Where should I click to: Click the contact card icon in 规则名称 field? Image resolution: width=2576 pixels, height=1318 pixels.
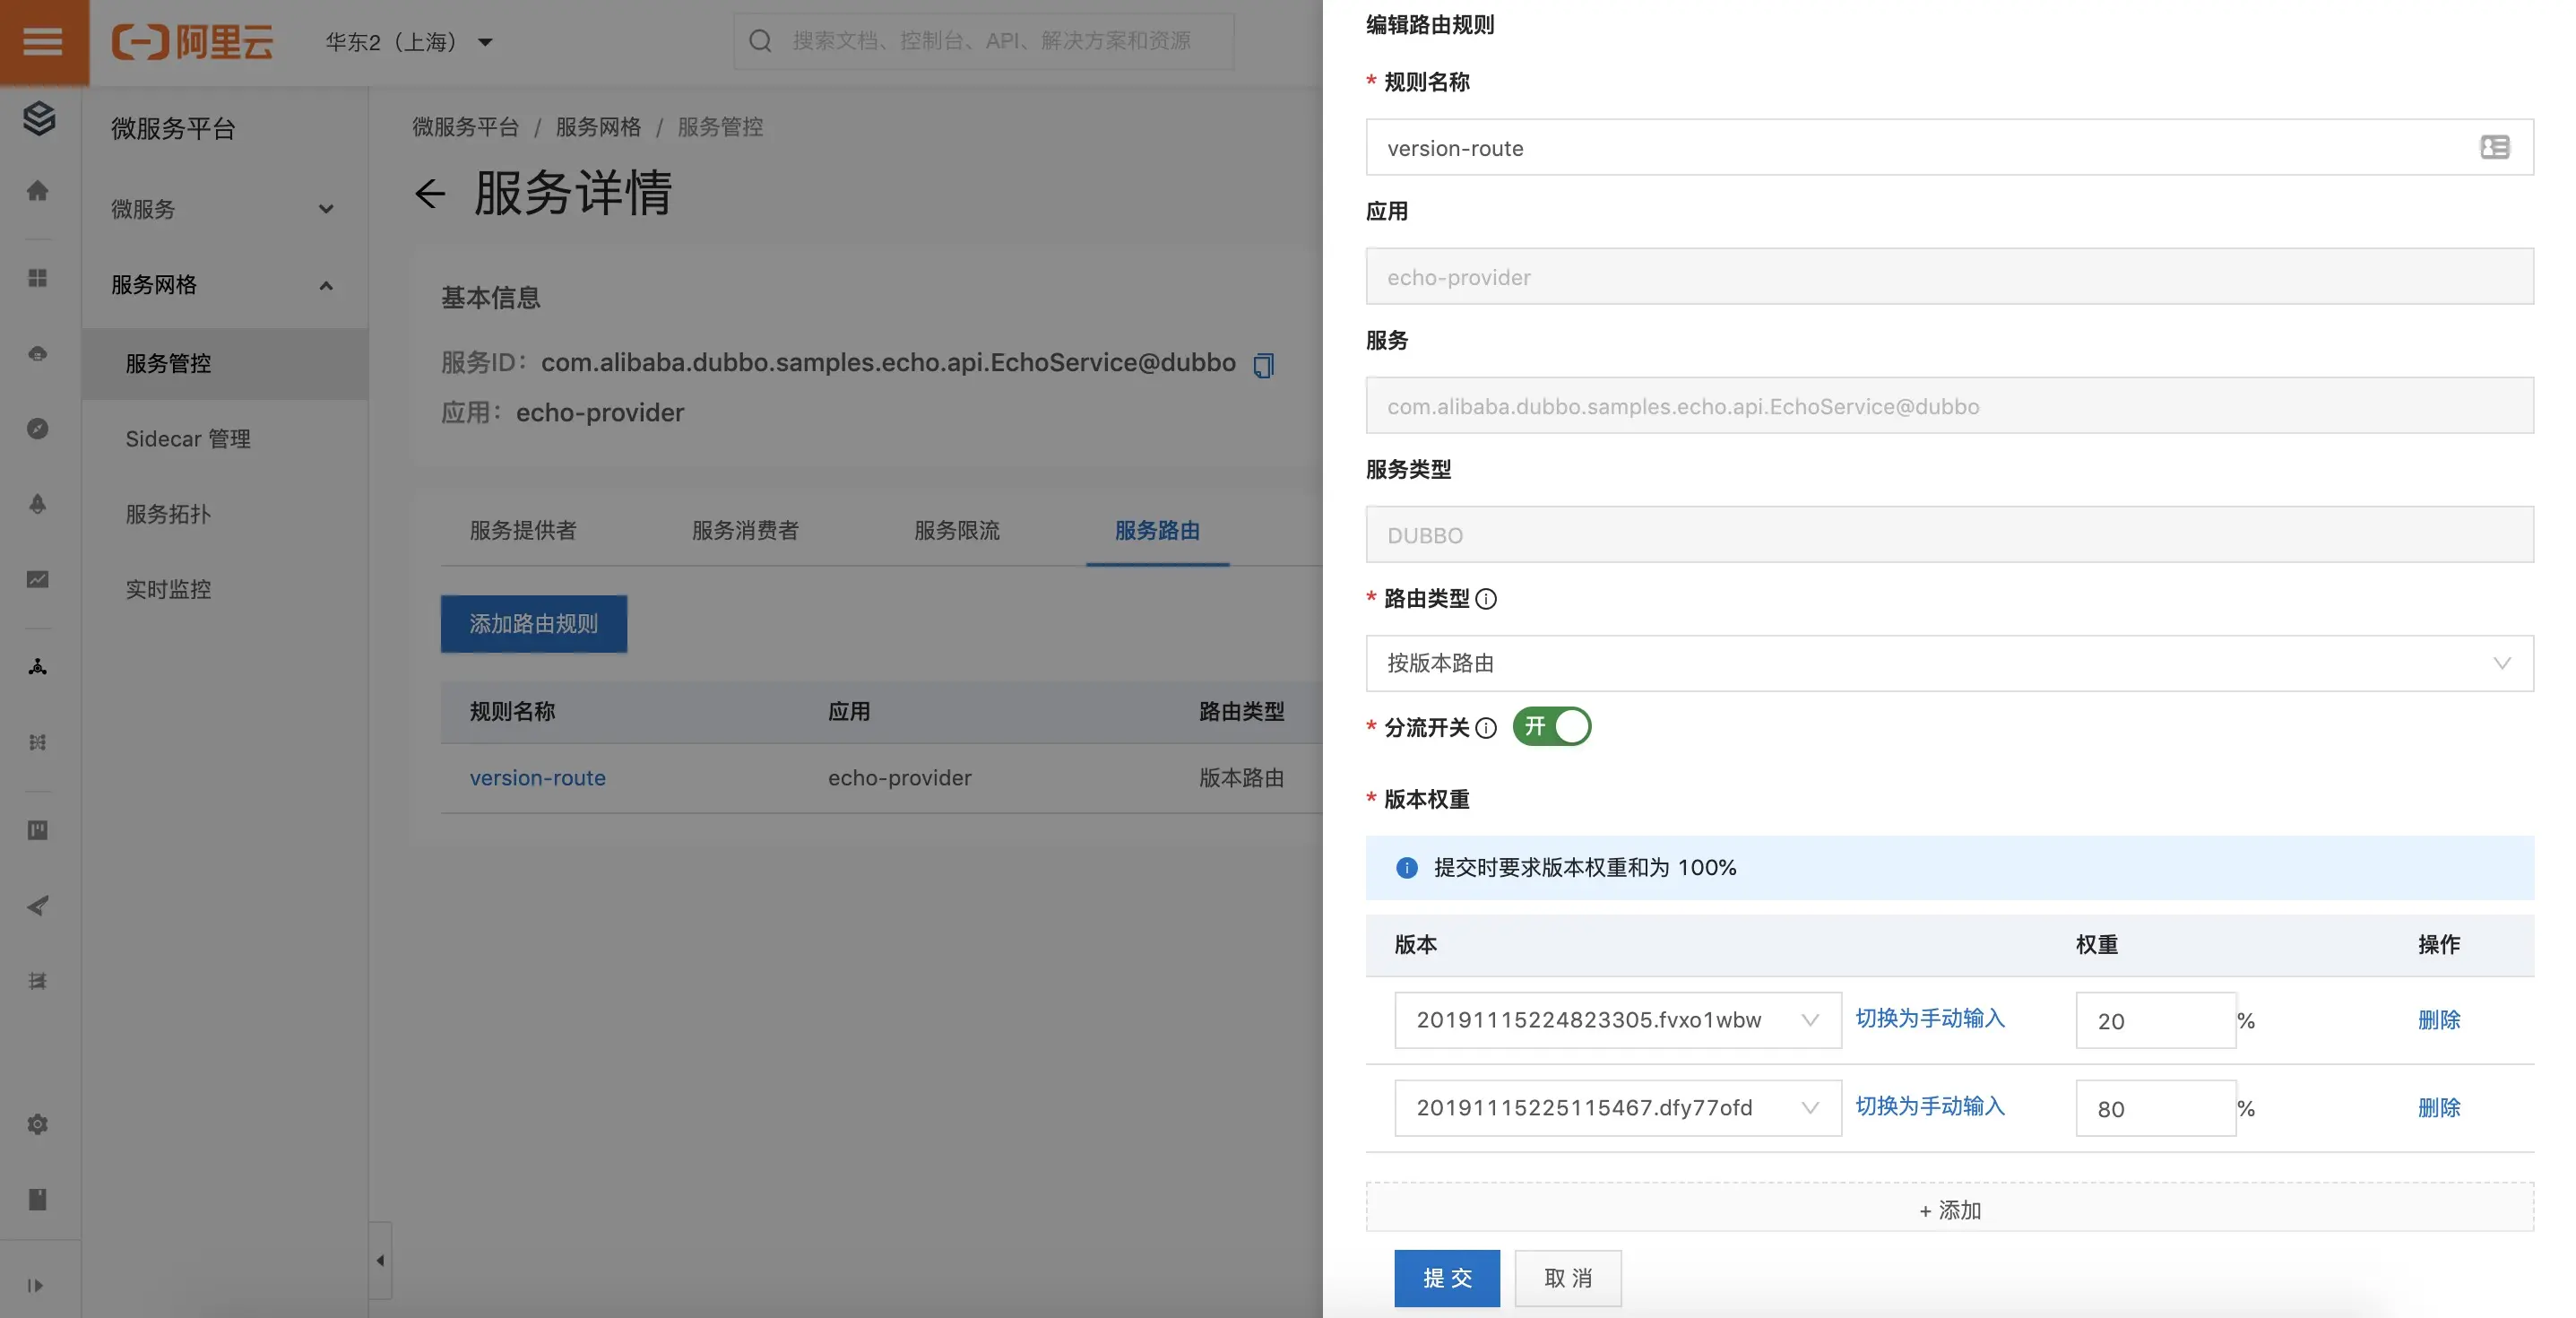(2494, 148)
